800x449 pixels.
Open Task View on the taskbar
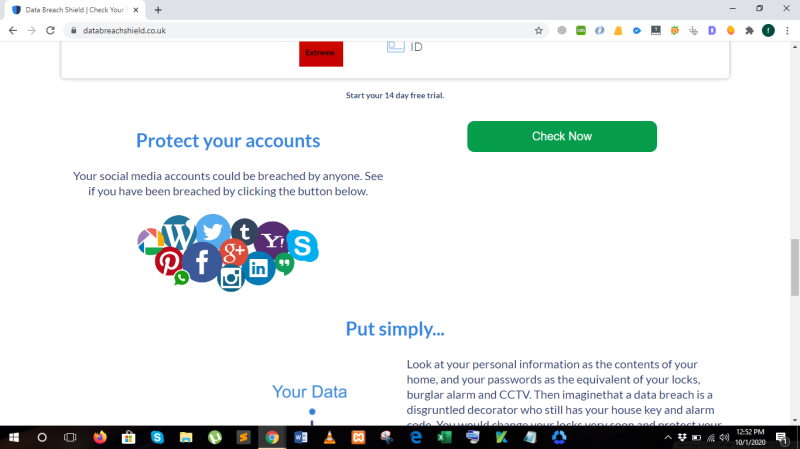point(70,437)
